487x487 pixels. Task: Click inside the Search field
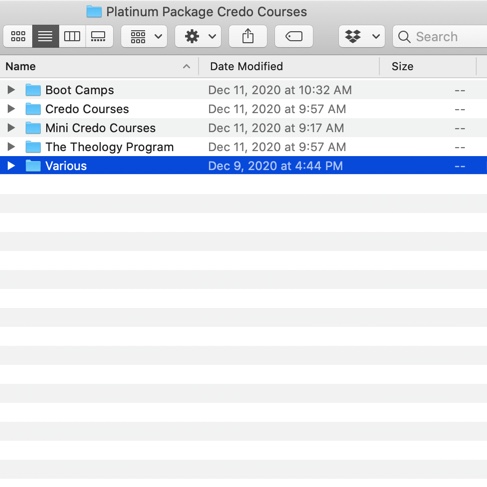pyautogui.click(x=440, y=36)
